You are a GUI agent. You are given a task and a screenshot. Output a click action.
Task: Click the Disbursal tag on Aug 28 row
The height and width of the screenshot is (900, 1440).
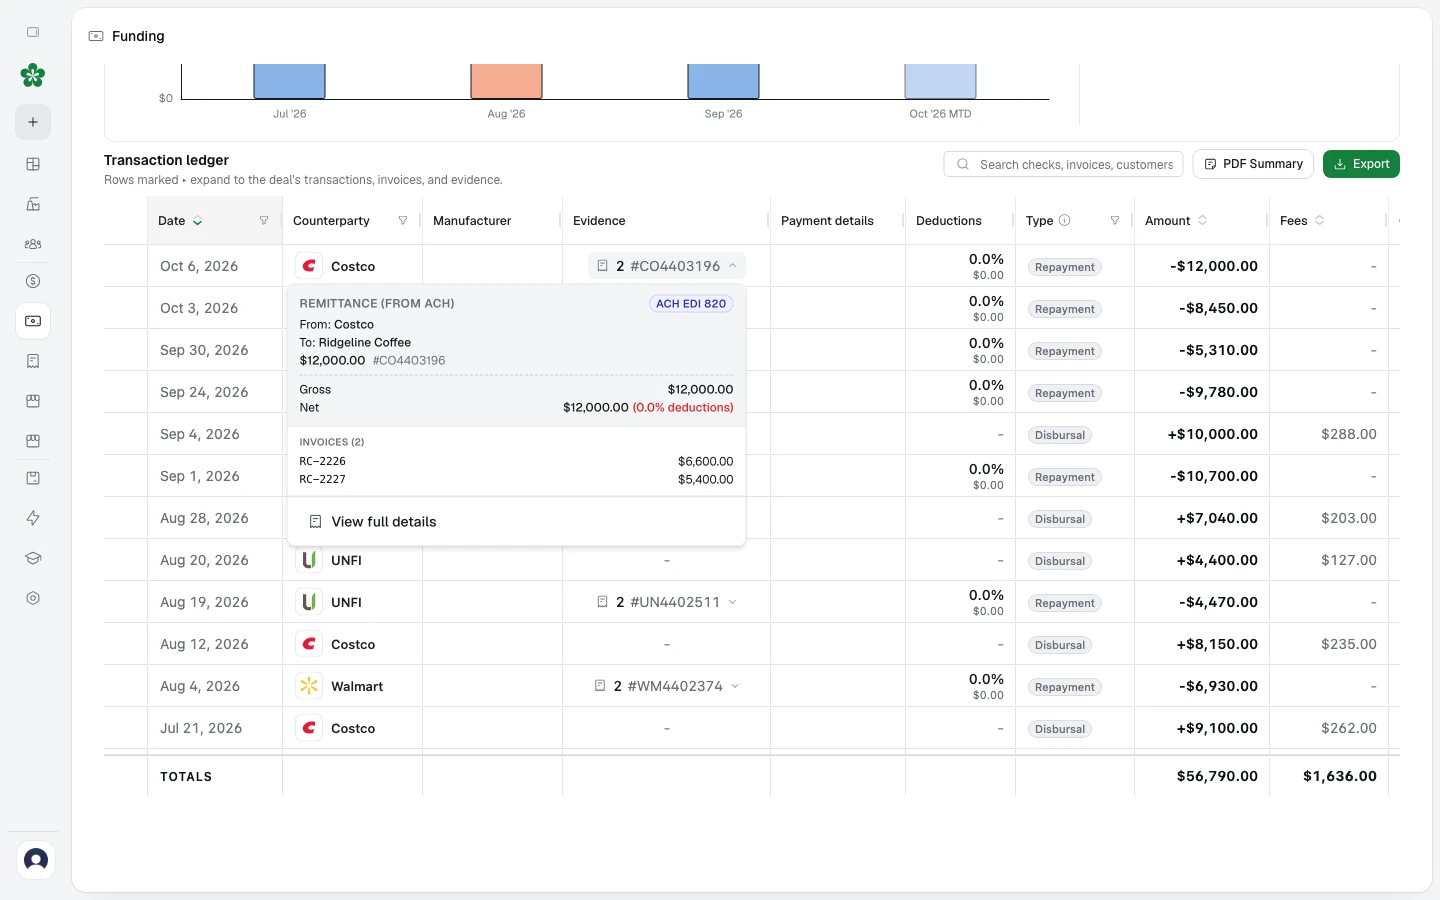click(x=1060, y=519)
